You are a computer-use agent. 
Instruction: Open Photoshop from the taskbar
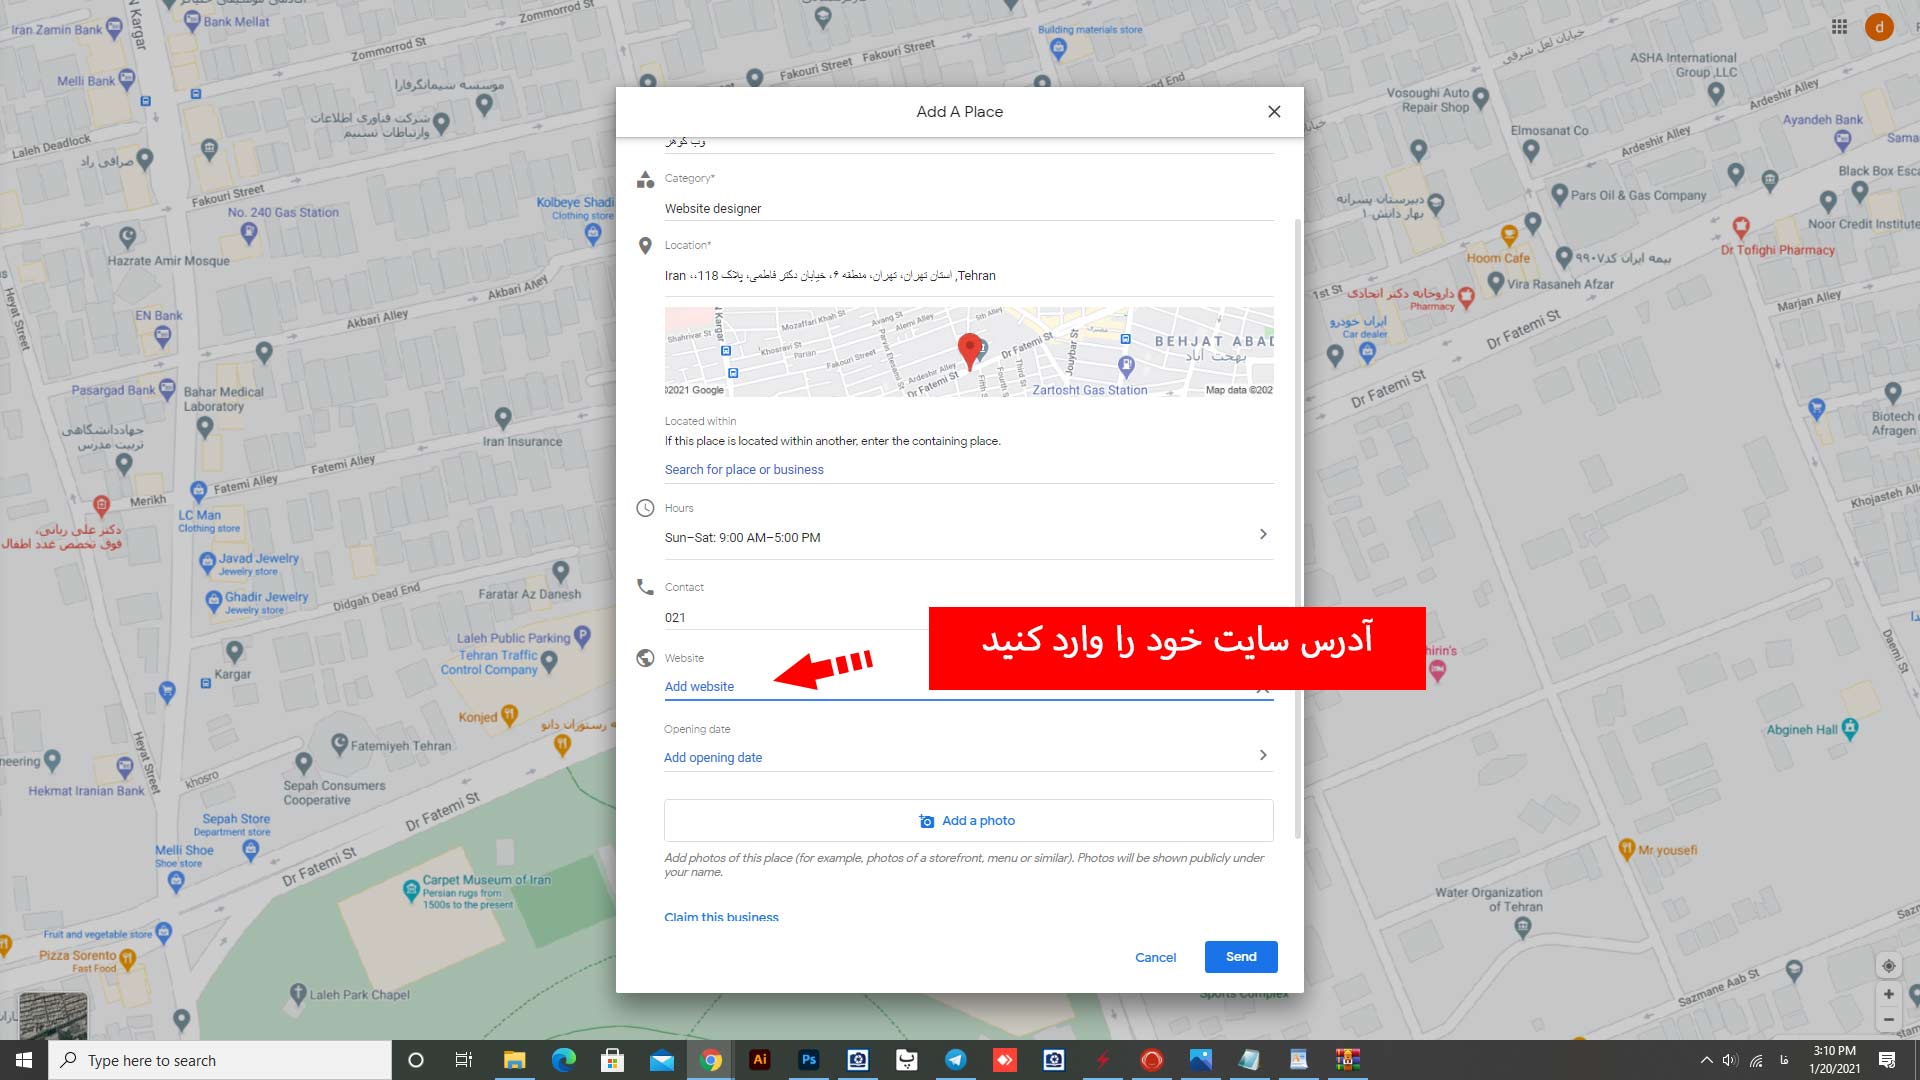point(808,1060)
